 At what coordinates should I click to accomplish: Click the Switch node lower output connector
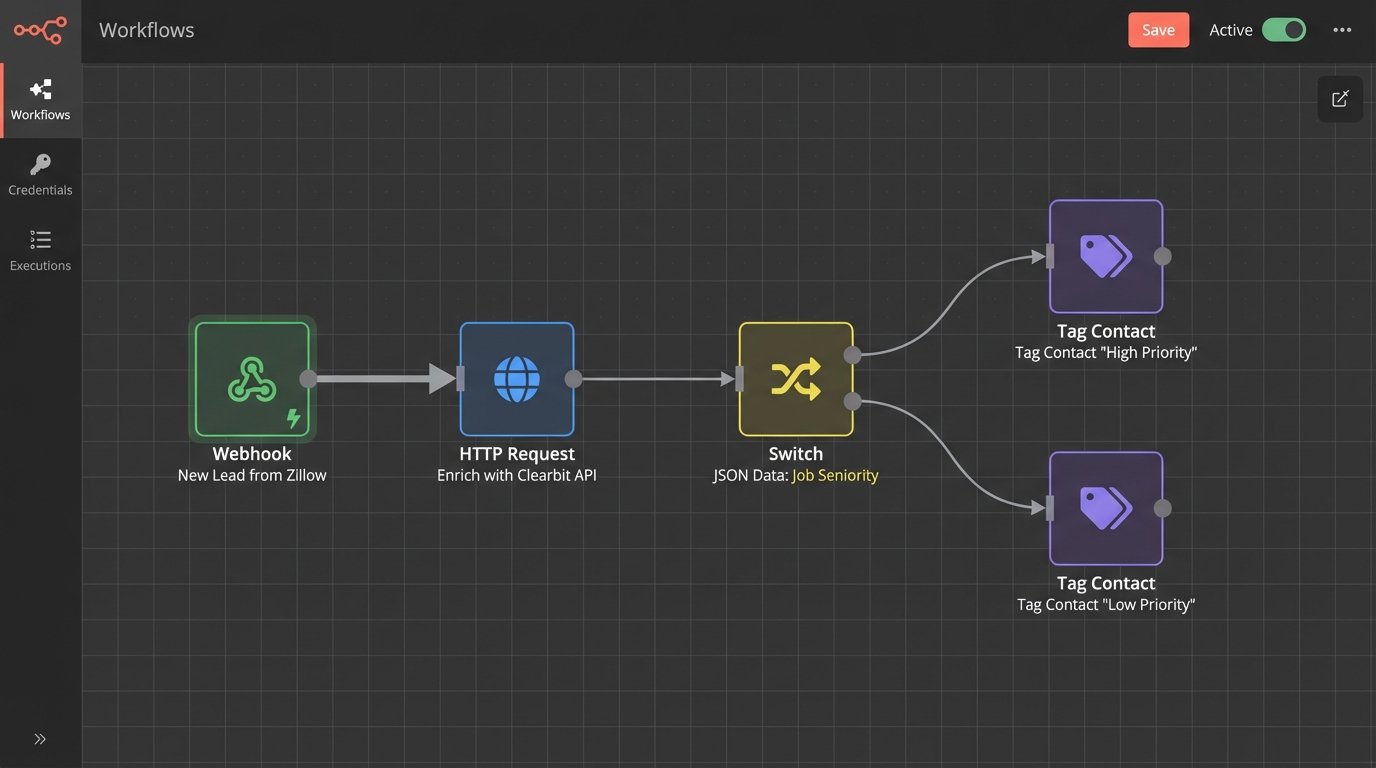tap(852, 402)
